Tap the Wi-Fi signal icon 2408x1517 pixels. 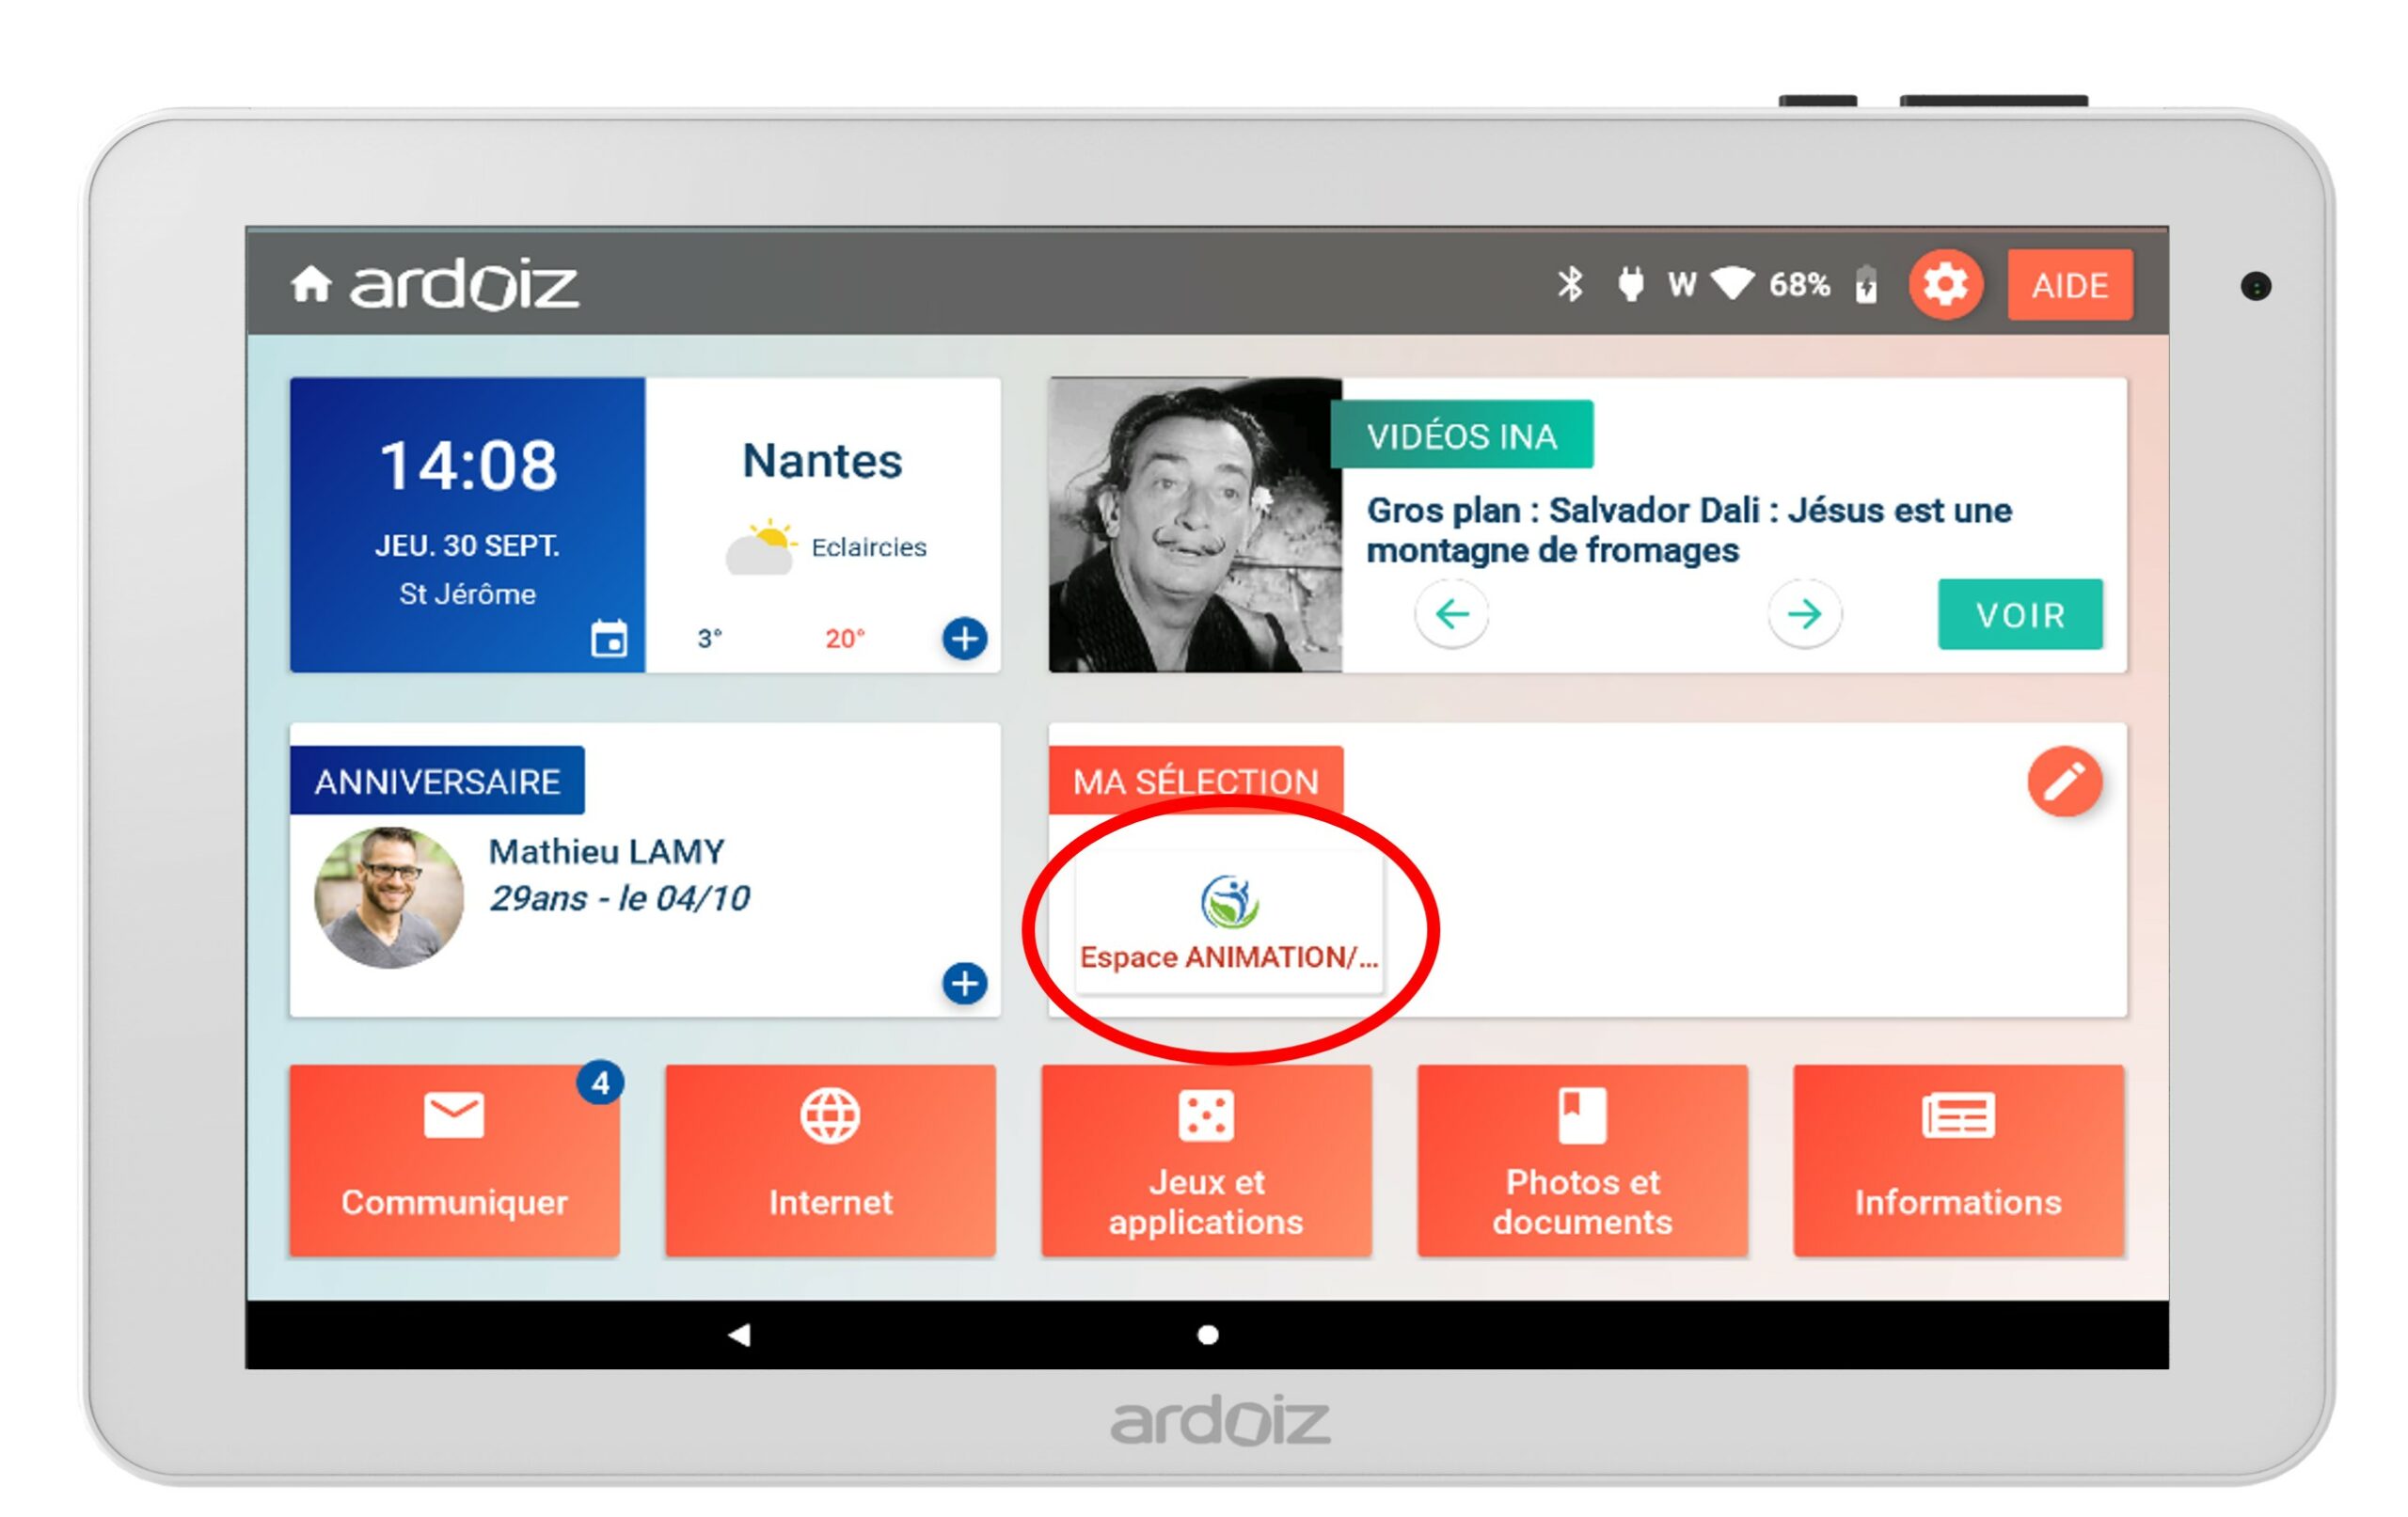(1733, 283)
